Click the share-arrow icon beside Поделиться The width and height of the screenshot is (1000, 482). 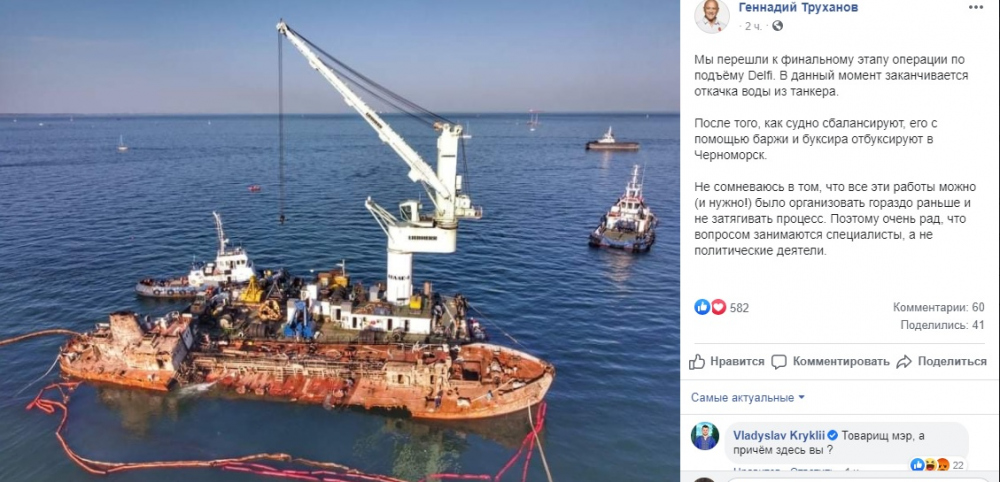[904, 362]
